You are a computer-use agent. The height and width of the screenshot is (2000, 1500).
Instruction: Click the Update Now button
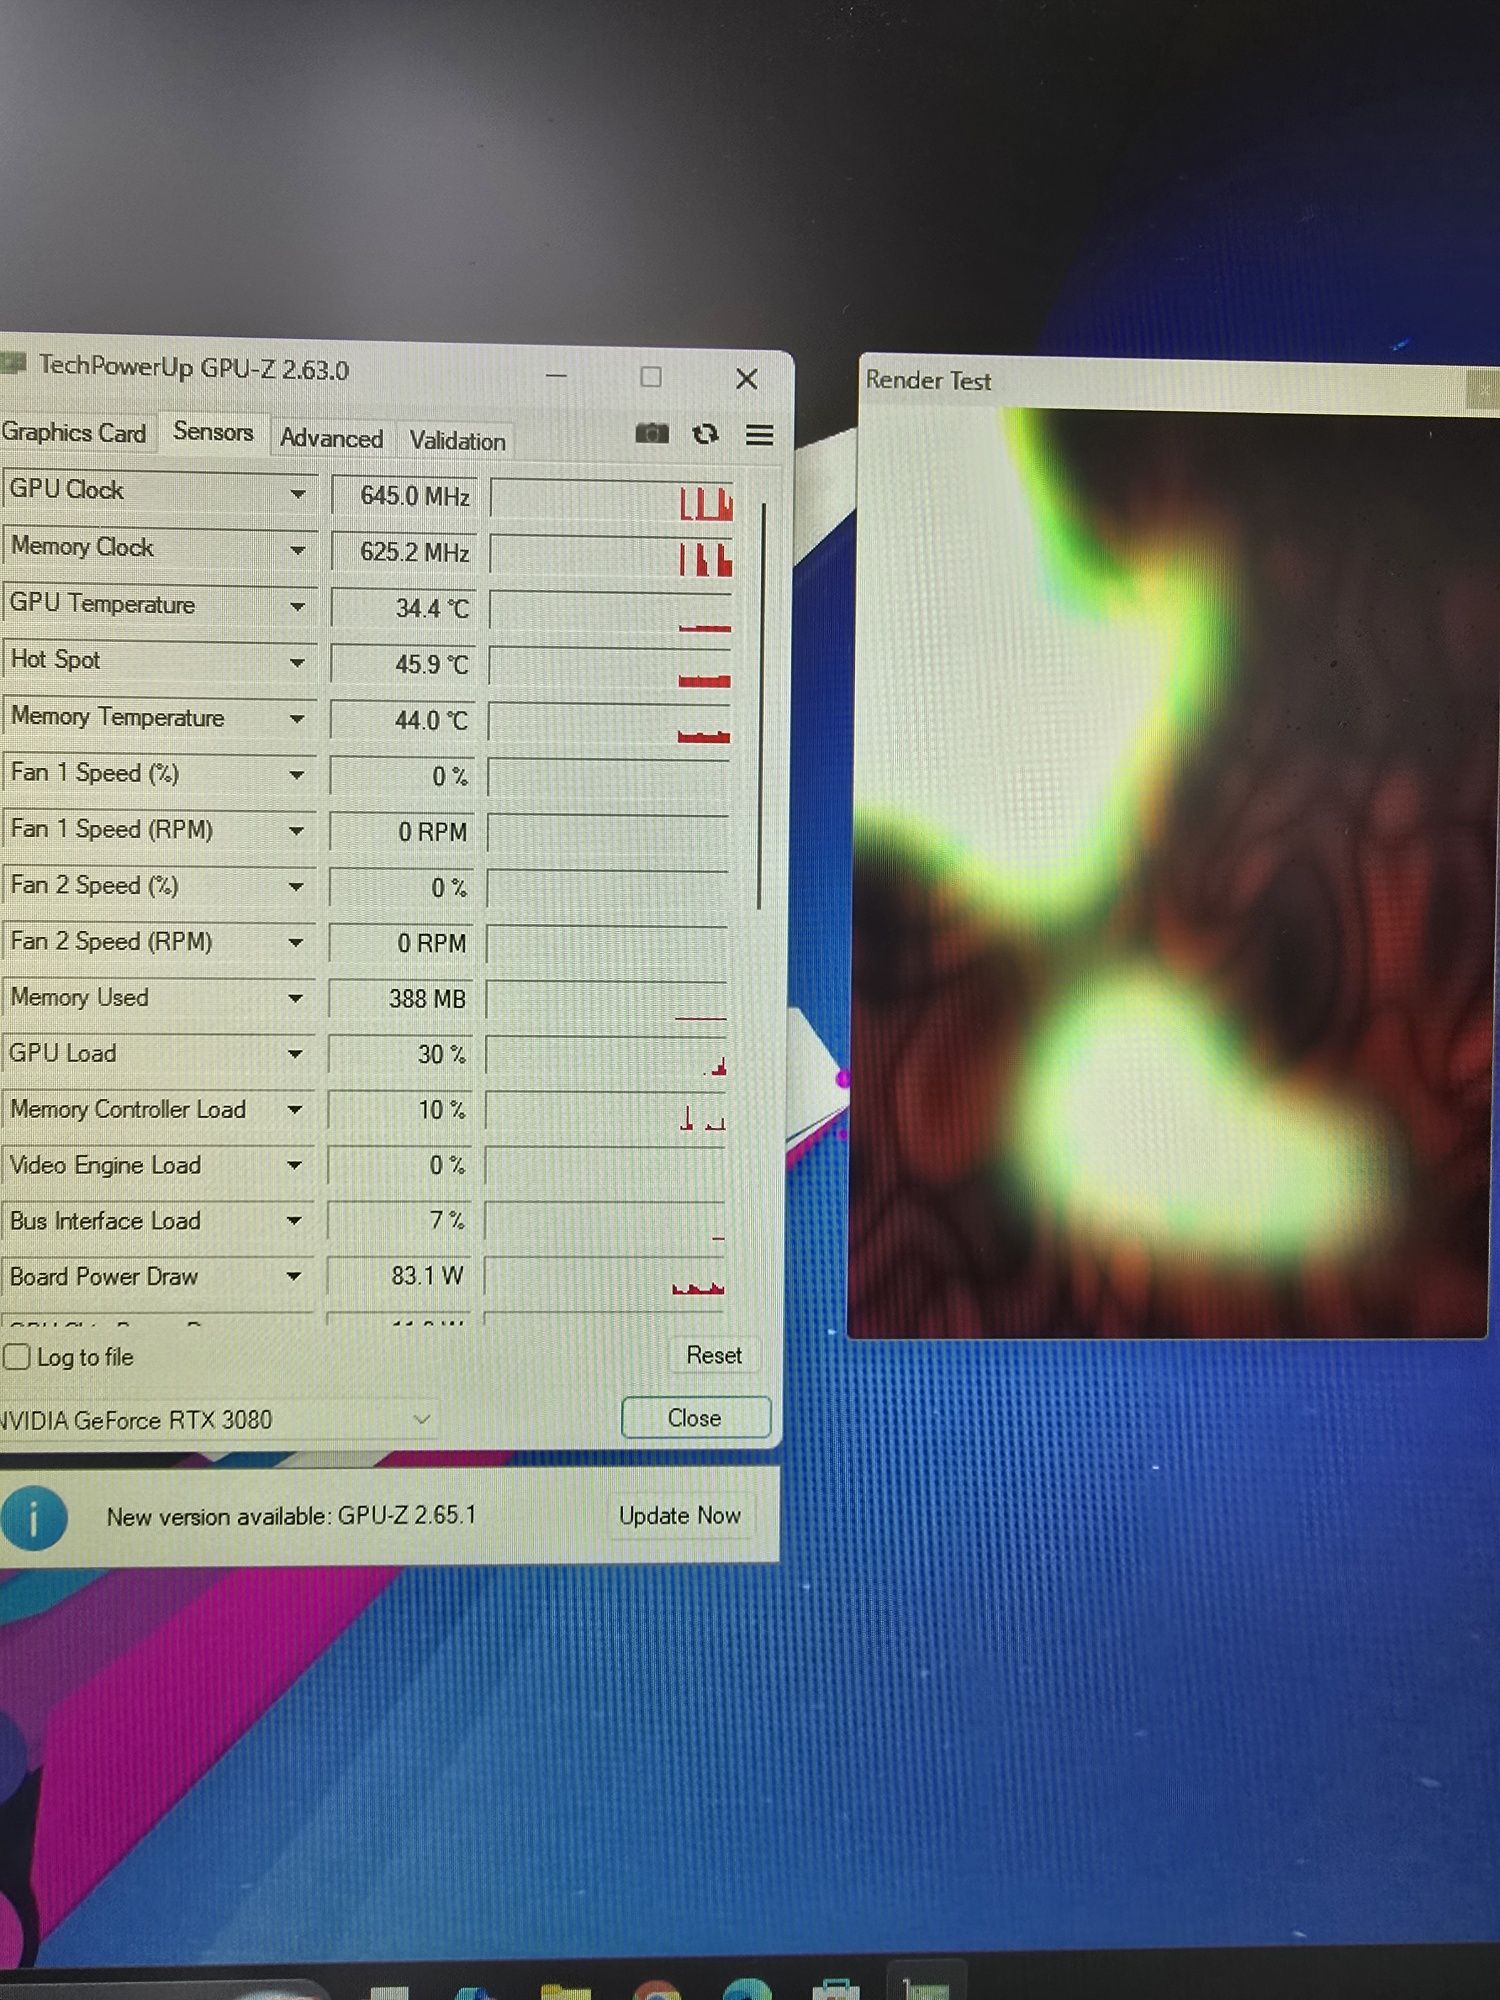[x=680, y=1515]
